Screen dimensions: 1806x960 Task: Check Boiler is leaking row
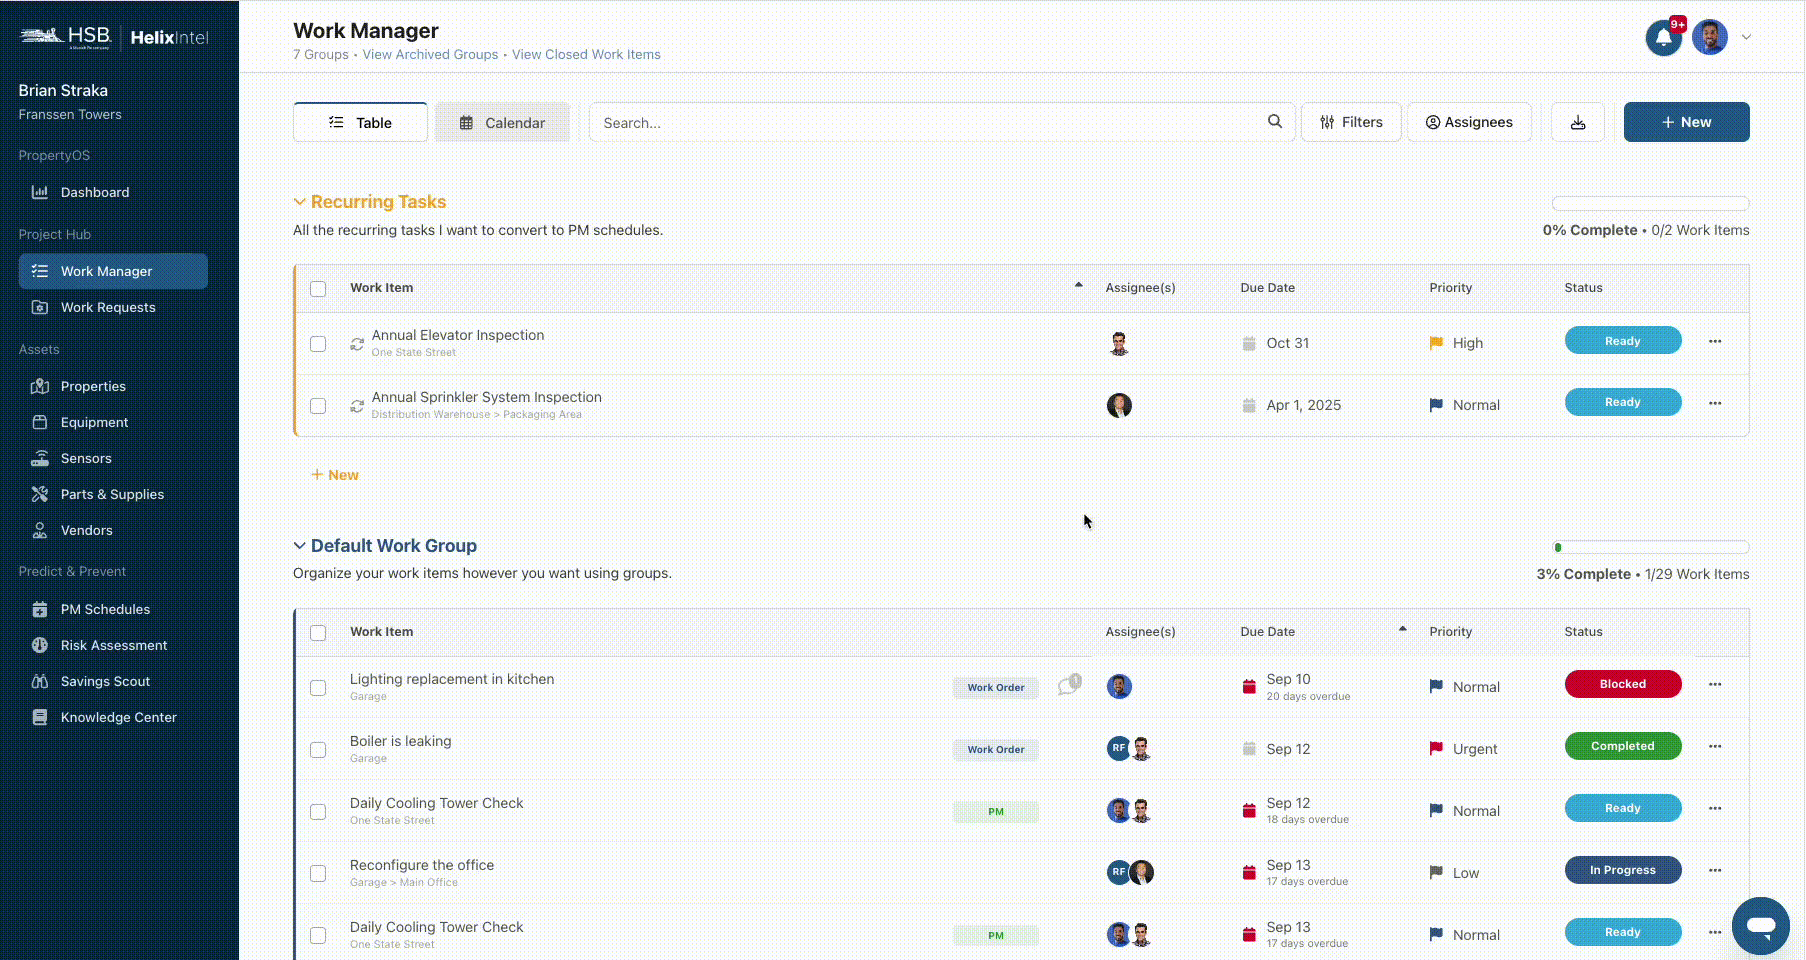318,750
